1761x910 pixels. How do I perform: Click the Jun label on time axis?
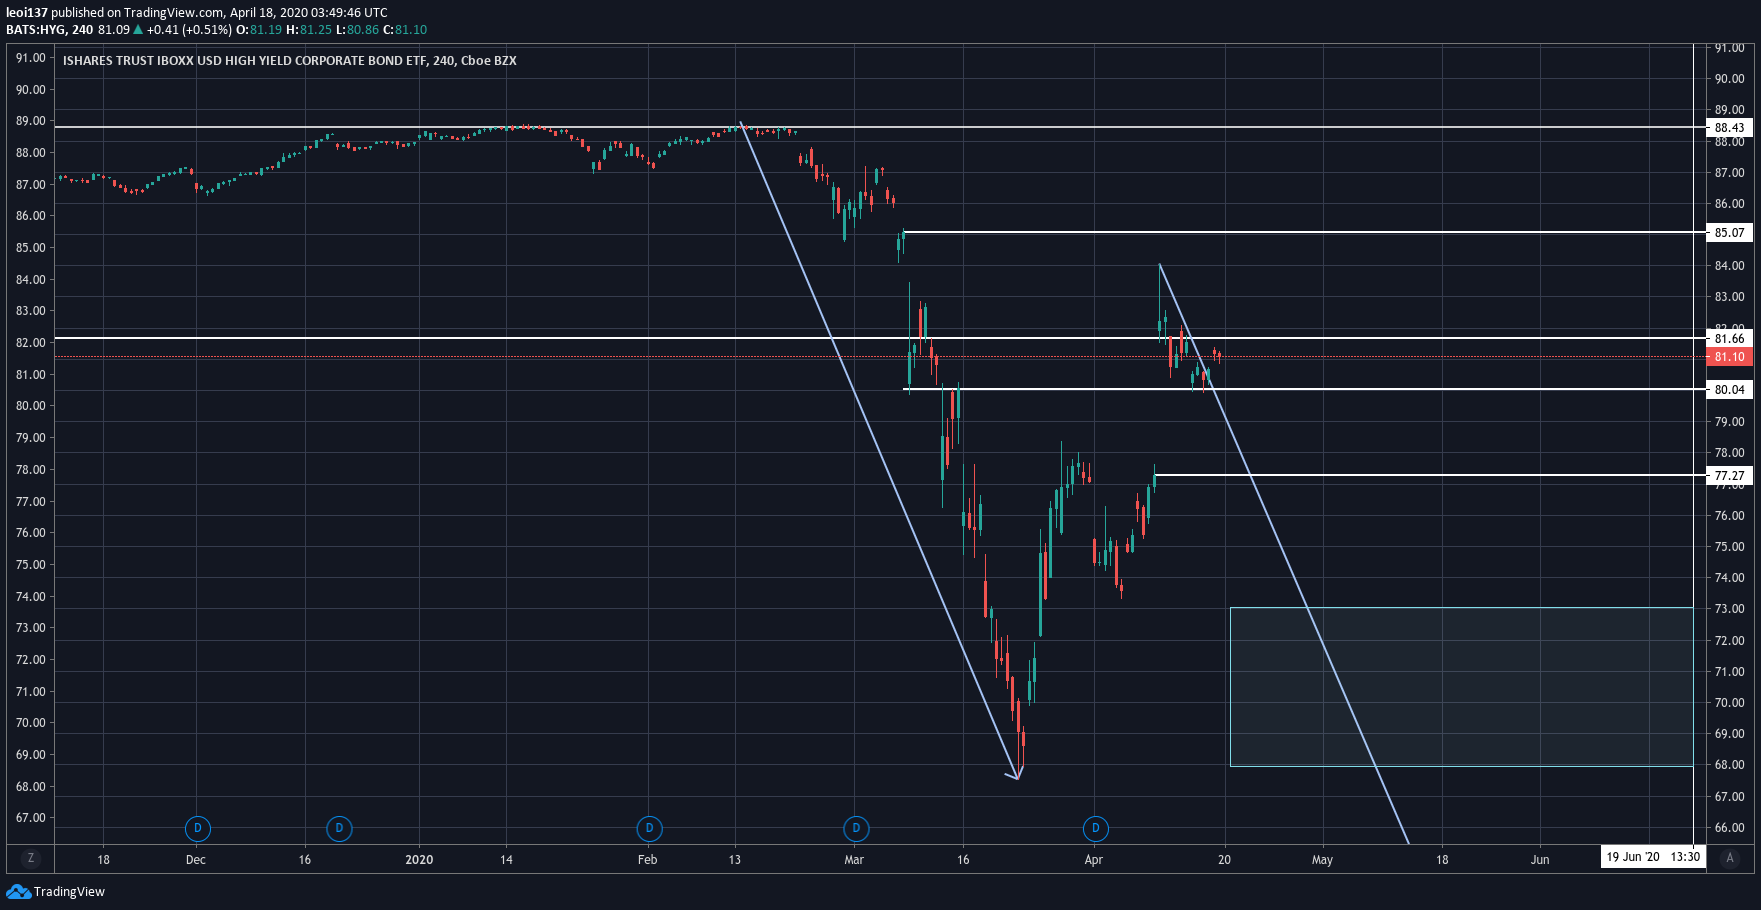click(1540, 860)
